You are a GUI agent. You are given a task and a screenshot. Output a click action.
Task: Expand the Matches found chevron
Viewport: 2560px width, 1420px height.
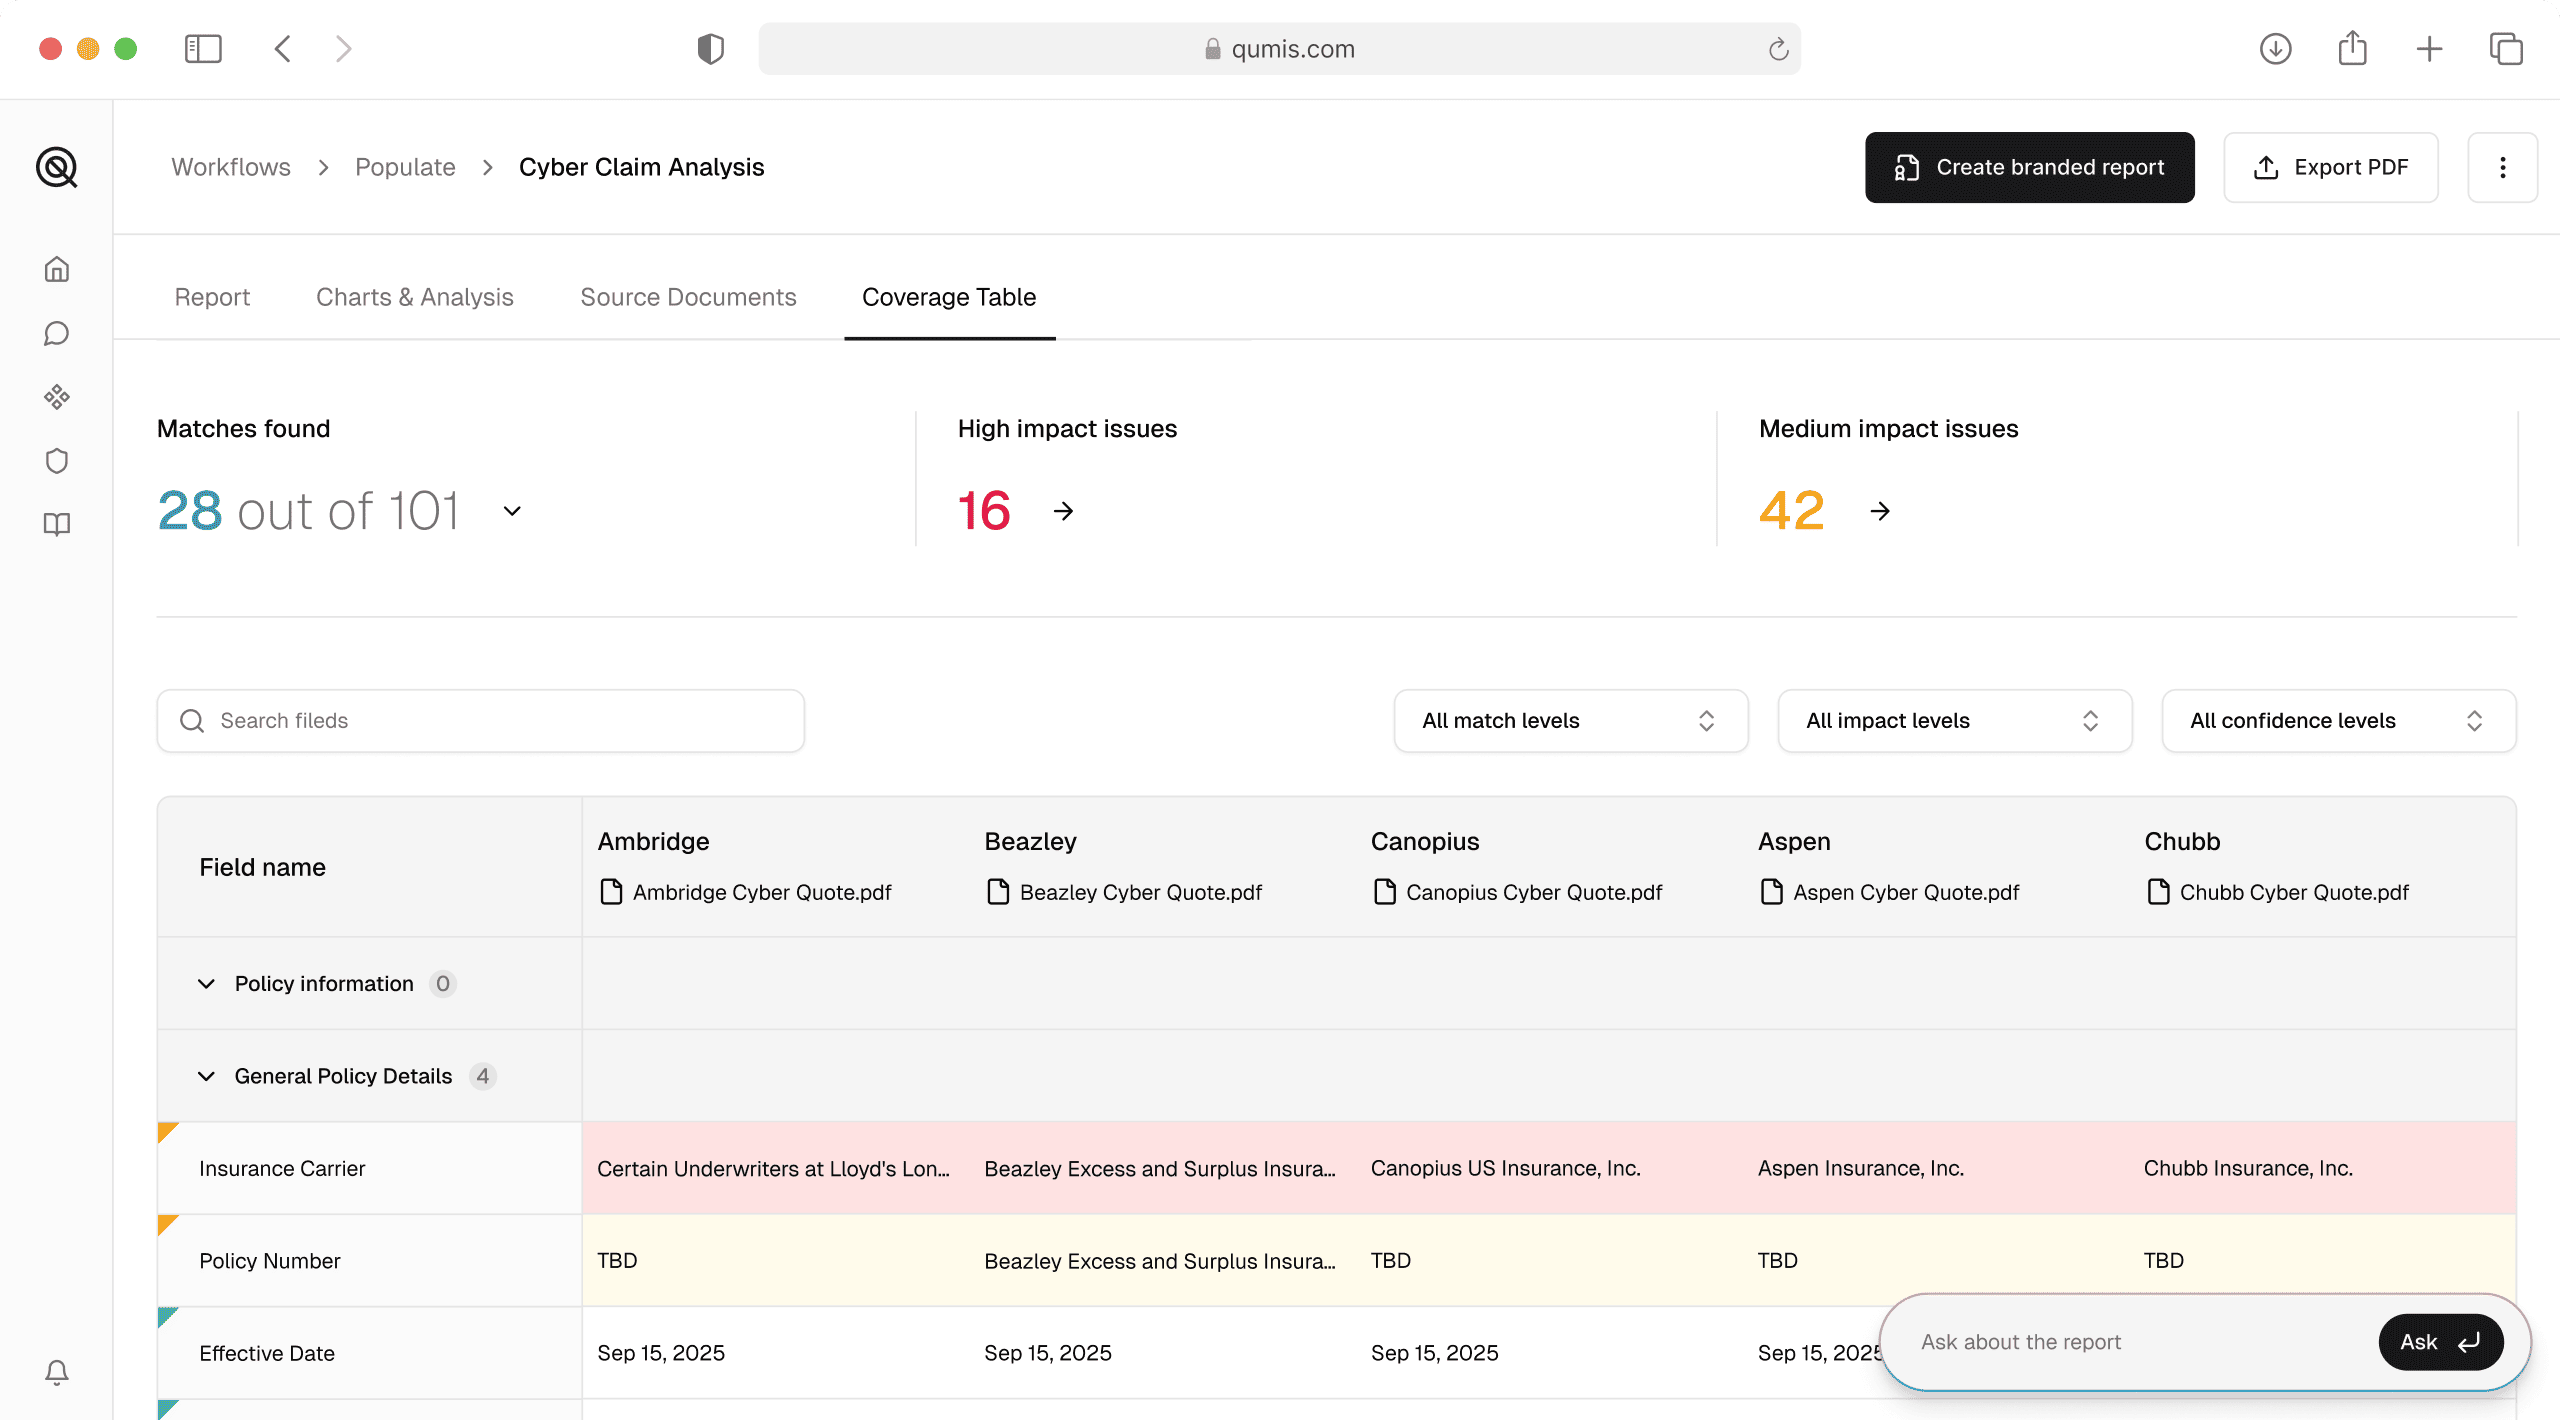pos(511,511)
